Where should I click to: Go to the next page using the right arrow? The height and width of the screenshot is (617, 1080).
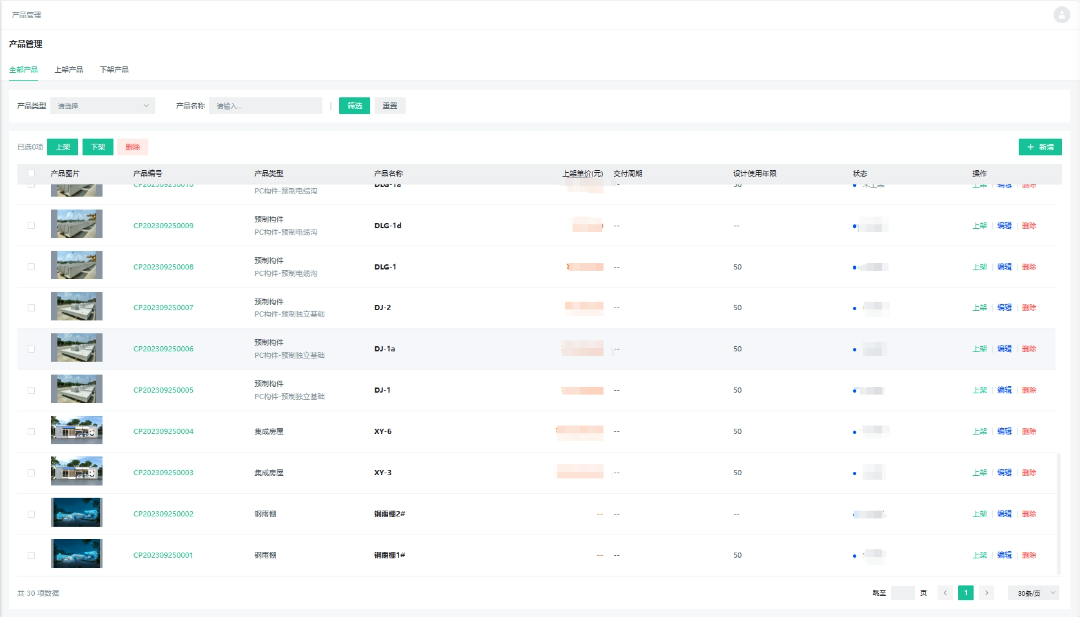click(986, 593)
